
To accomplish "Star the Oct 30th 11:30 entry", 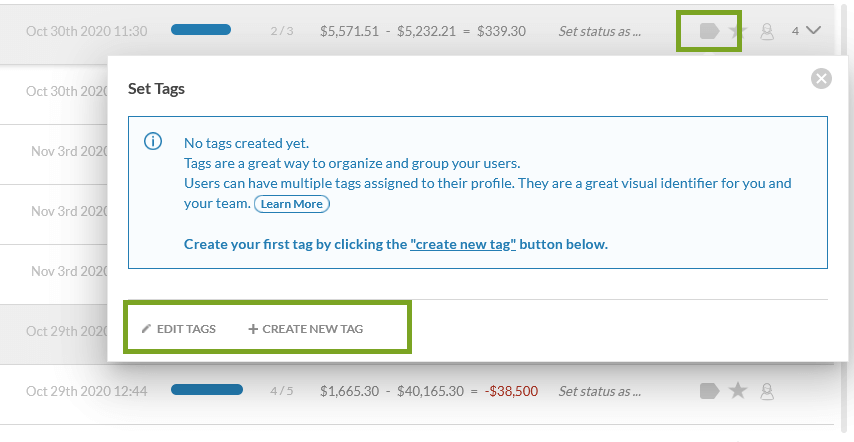I will tap(738, 31).
